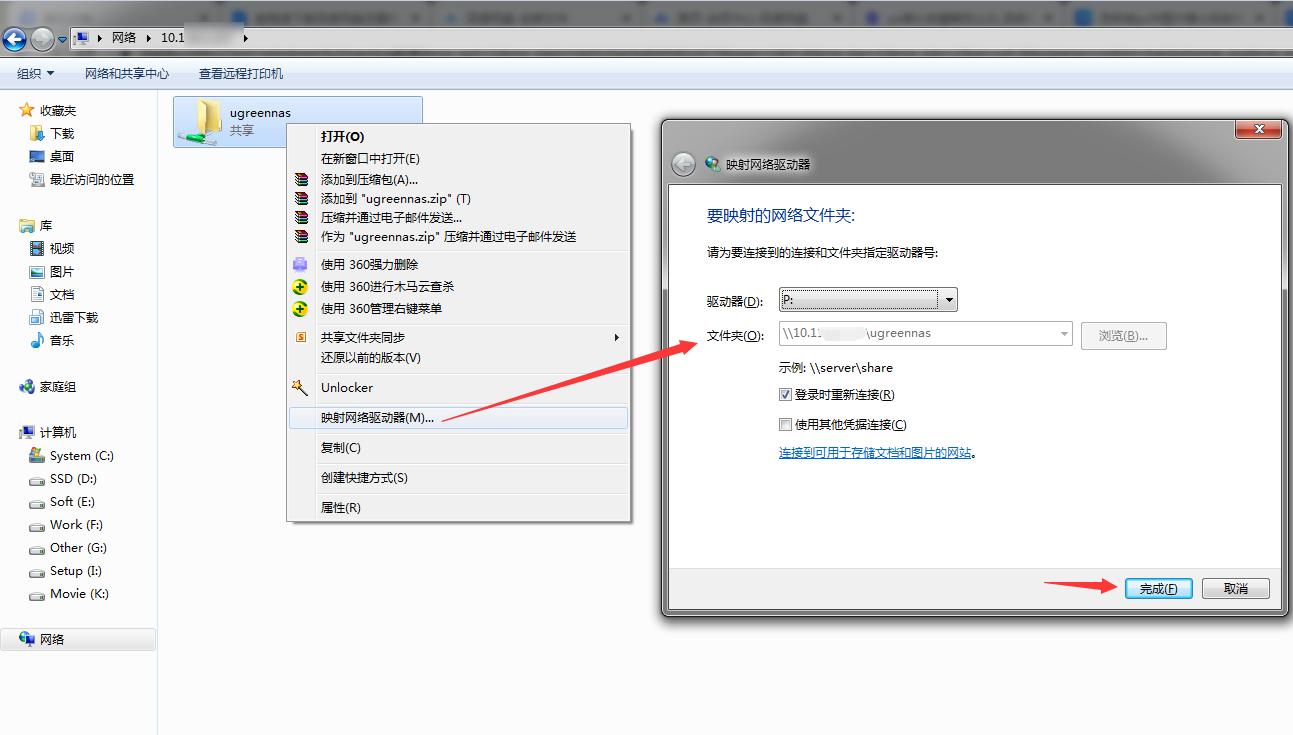Open Soft (E:) drive
This screenshot has height=735, width=1293.
(x=72, y=501)
